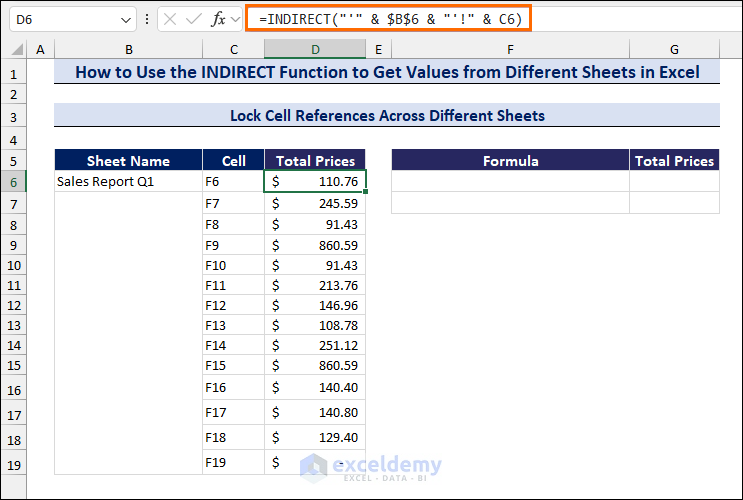Open the Insert Function fx dialog
This screenshot has height=500, width=743.
[x=220, y=19]
